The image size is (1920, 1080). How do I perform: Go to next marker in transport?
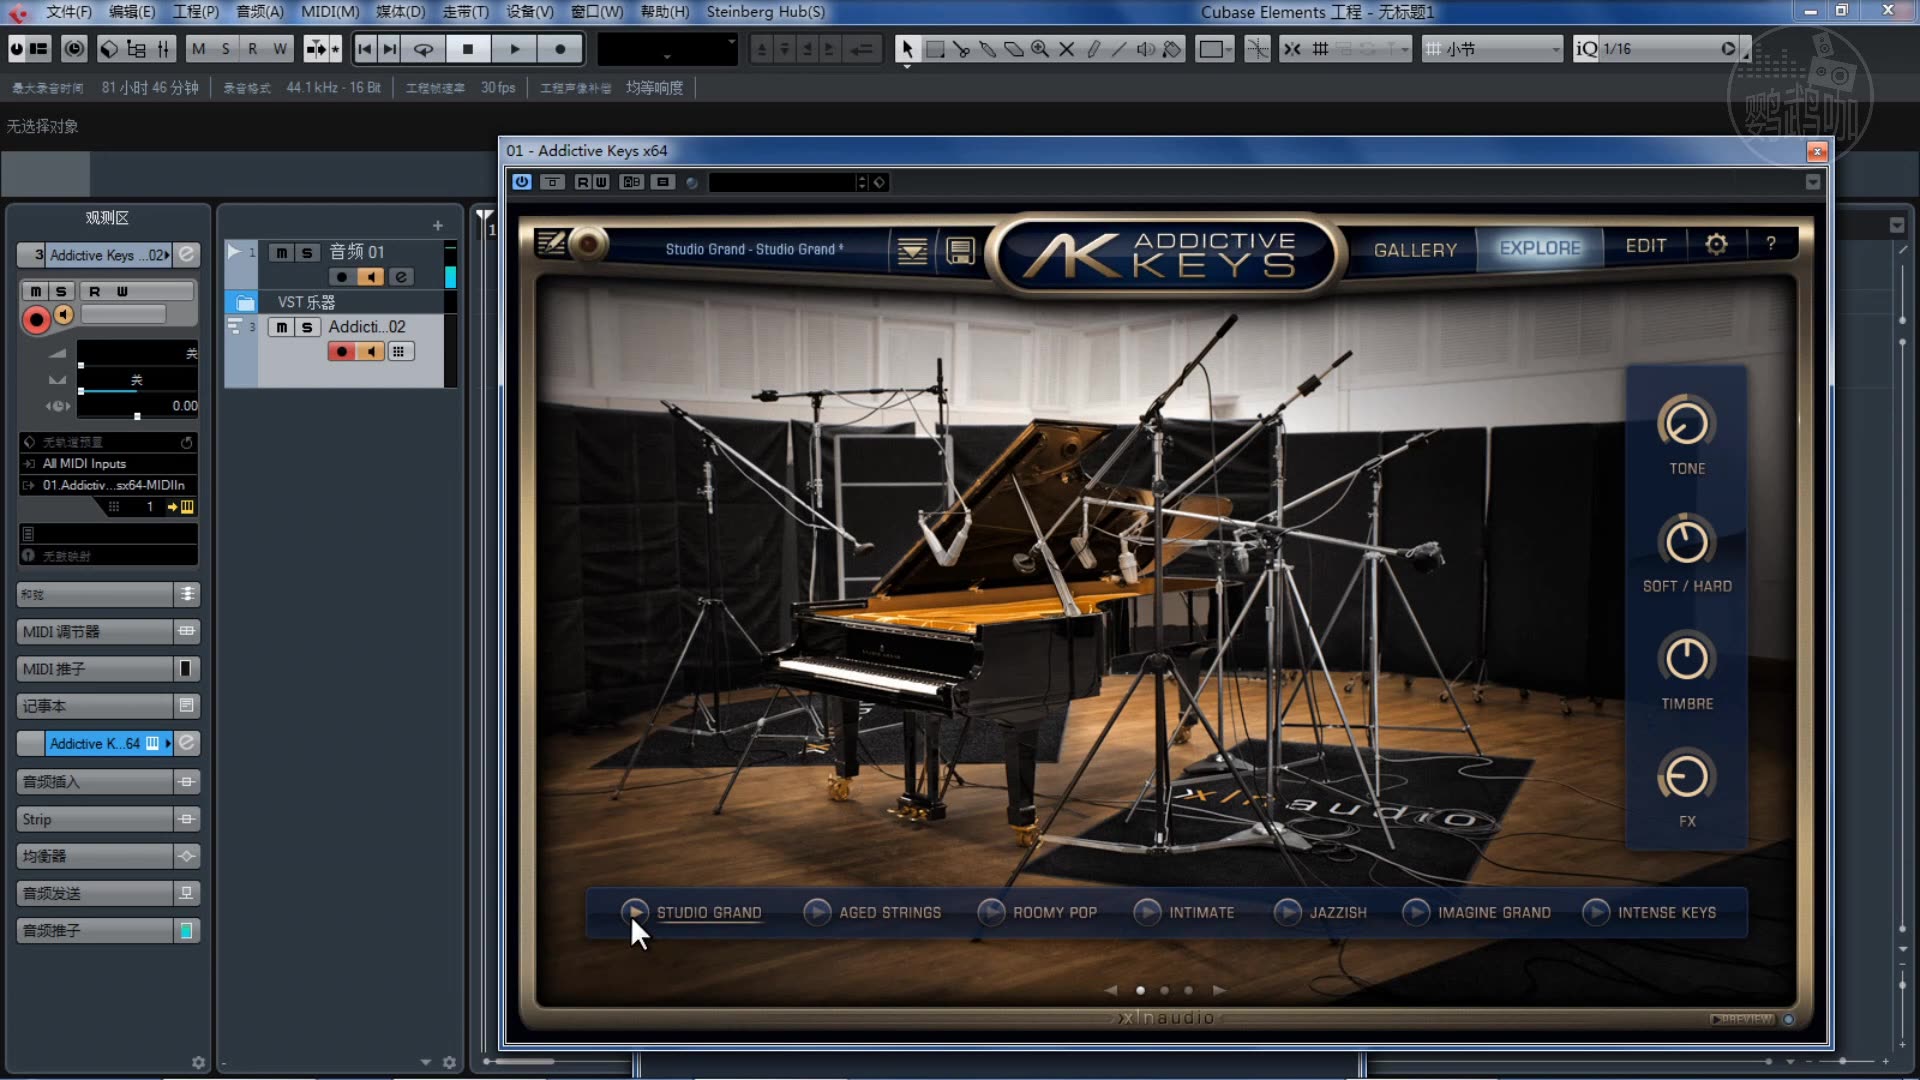point(390,49)
